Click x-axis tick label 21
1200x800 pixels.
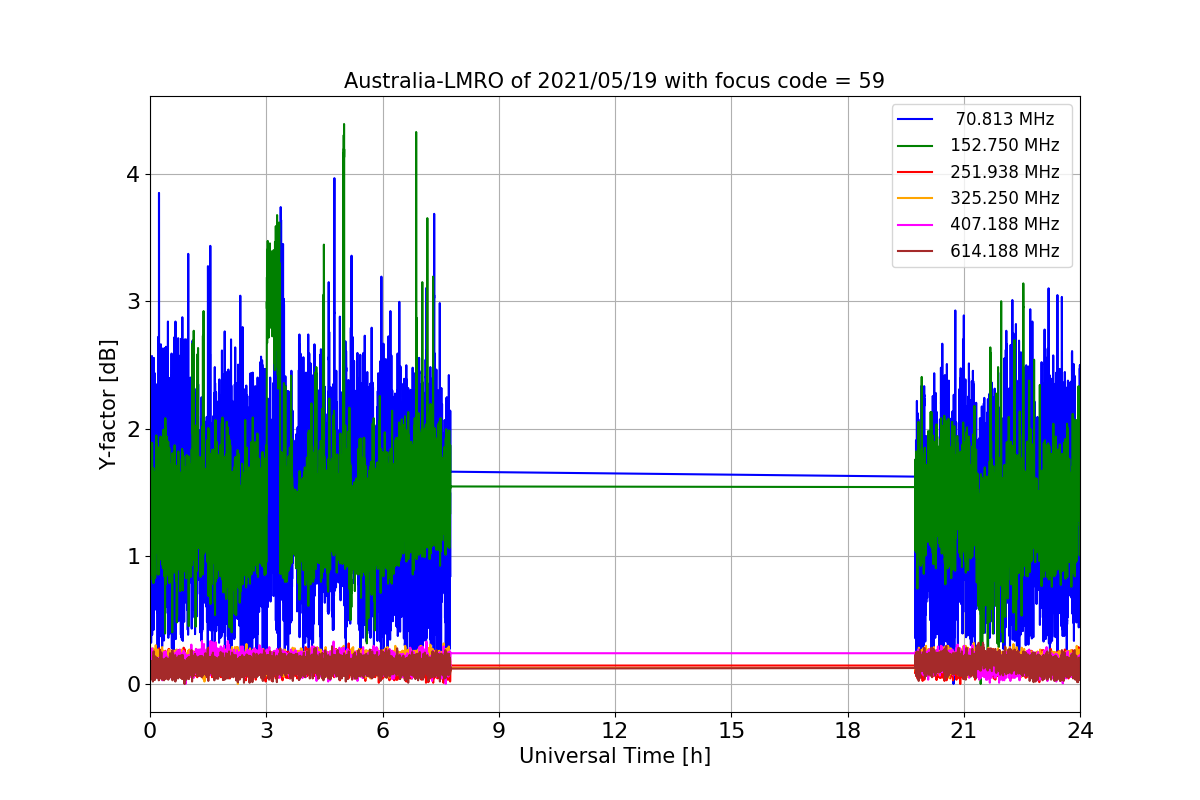pos(963,731)
